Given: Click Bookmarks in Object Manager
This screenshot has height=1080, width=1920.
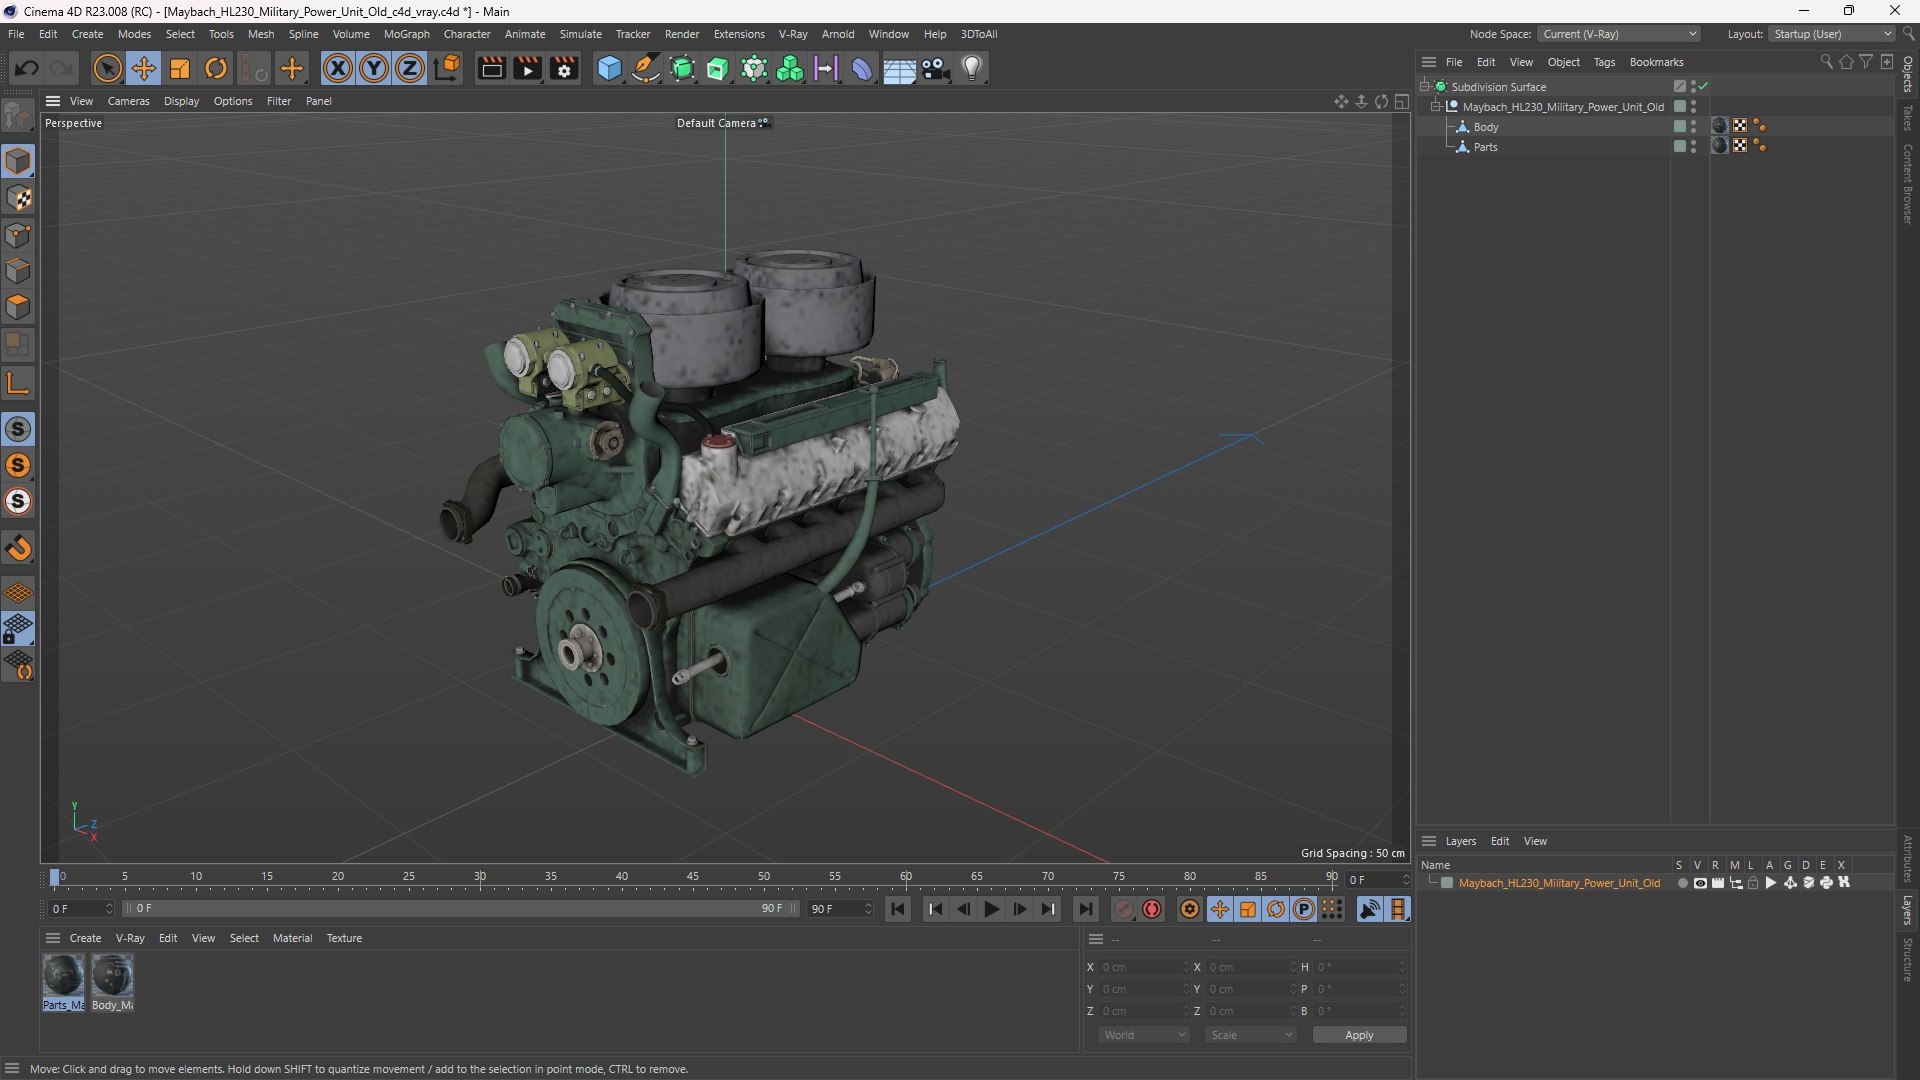Looking at the screenshot, I should click(x=1656, y=62).
